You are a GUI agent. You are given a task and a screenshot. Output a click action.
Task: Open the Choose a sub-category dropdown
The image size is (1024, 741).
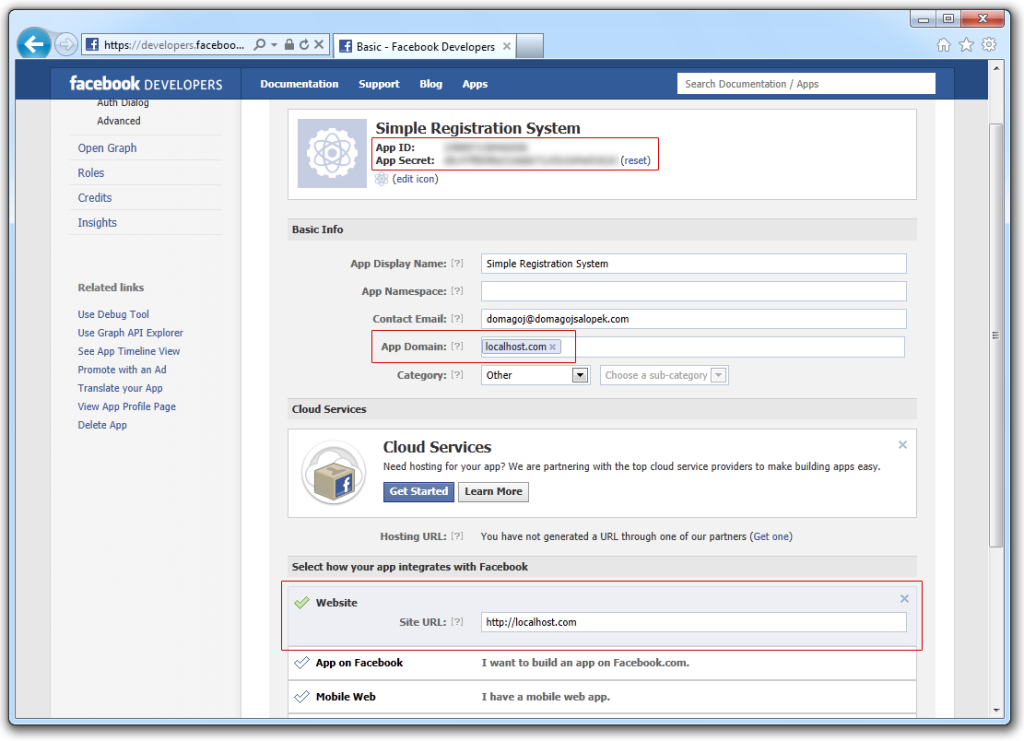point(664,375)
